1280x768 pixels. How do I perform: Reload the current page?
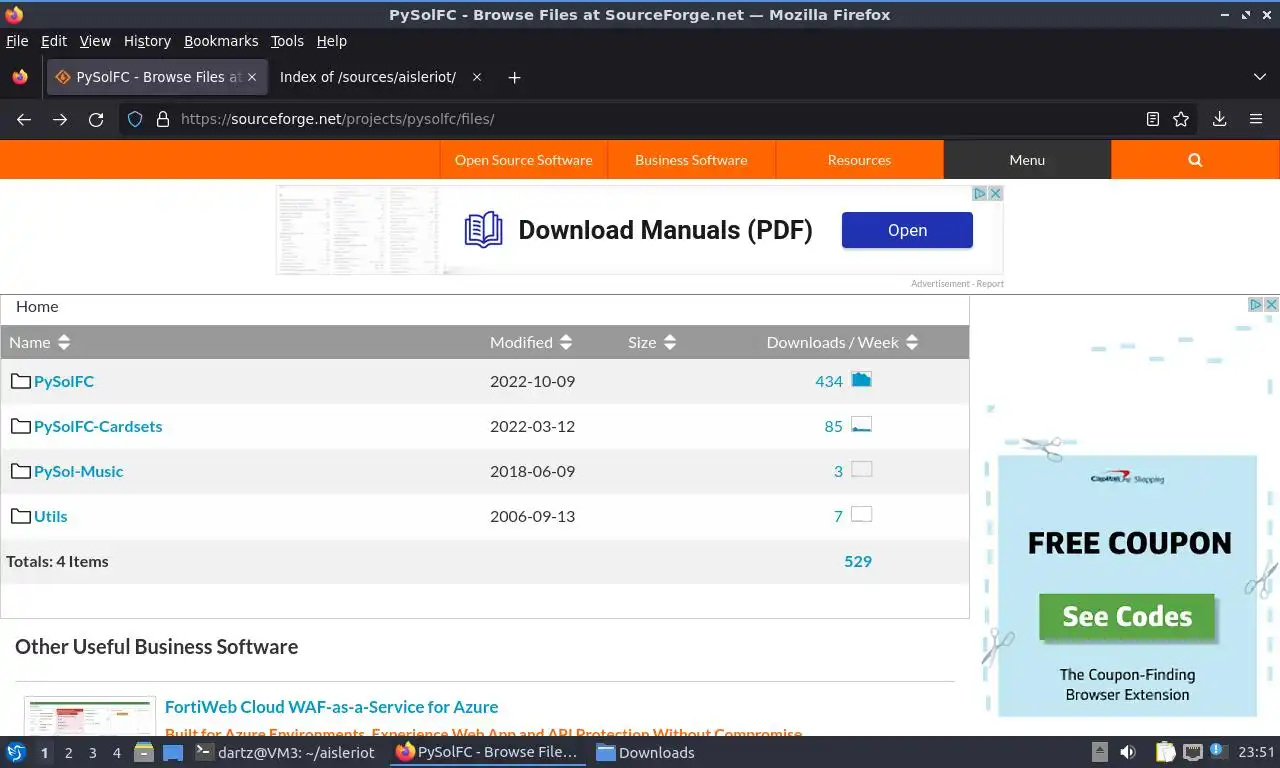[96, 119]
